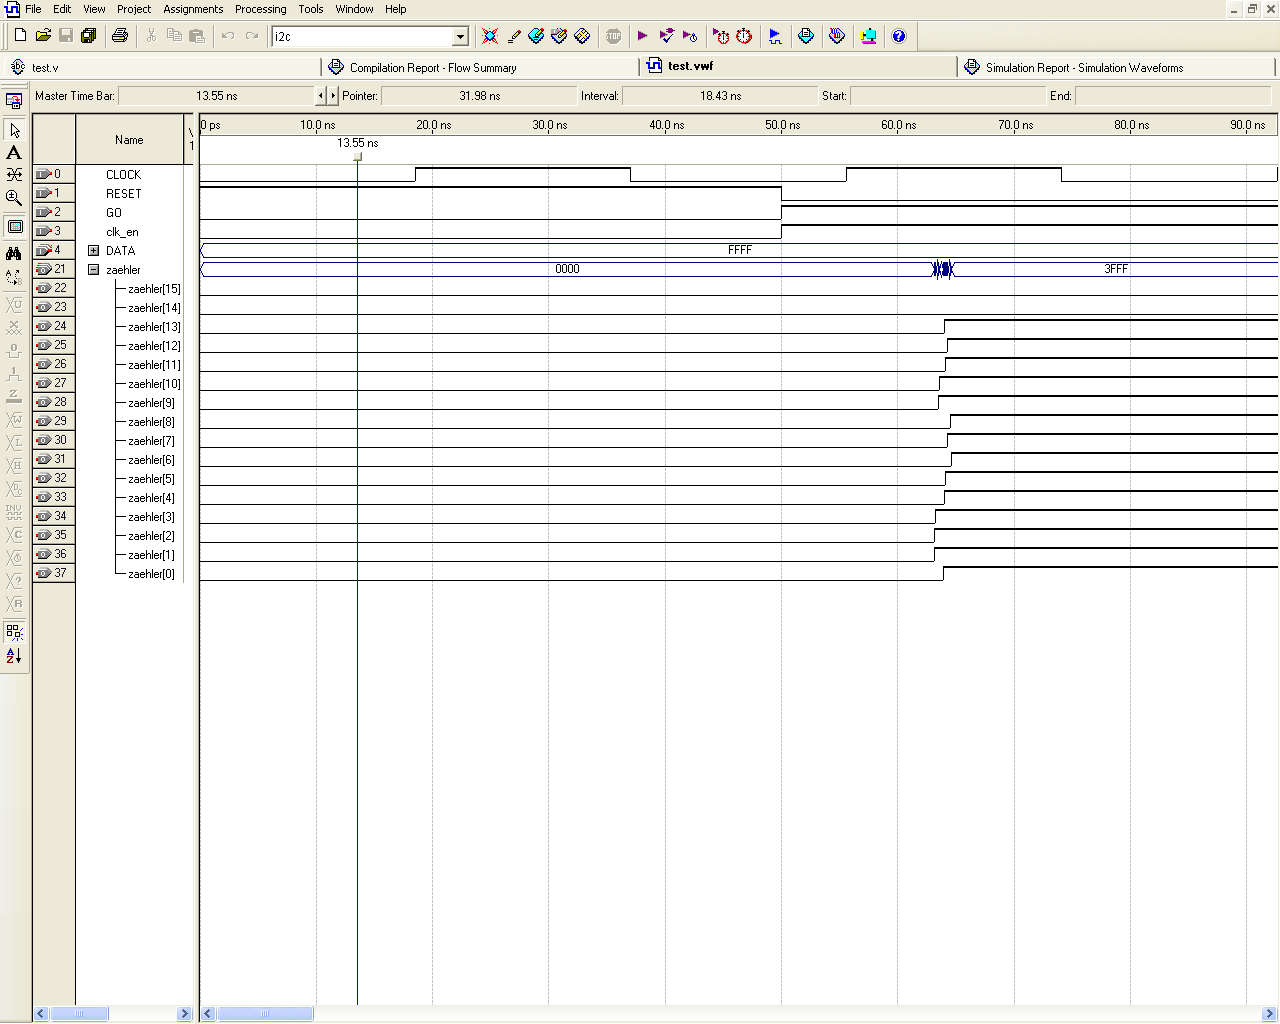The height and width of the screenshot is (1024, 1280).
Task: Select the Text tool
Action: 14,153
